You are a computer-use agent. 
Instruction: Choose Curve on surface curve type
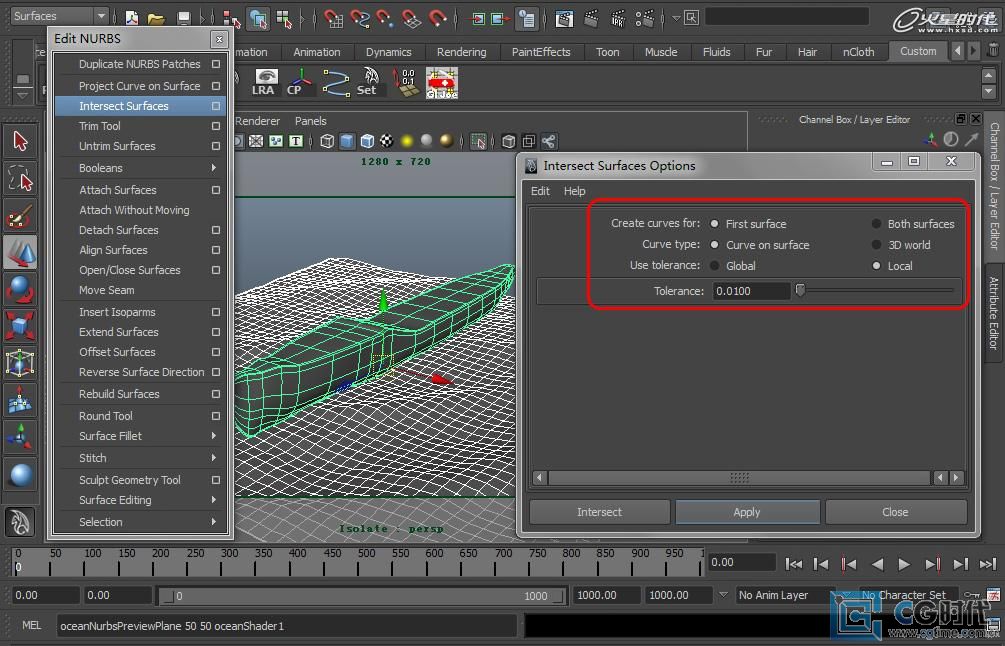(714, 245)
